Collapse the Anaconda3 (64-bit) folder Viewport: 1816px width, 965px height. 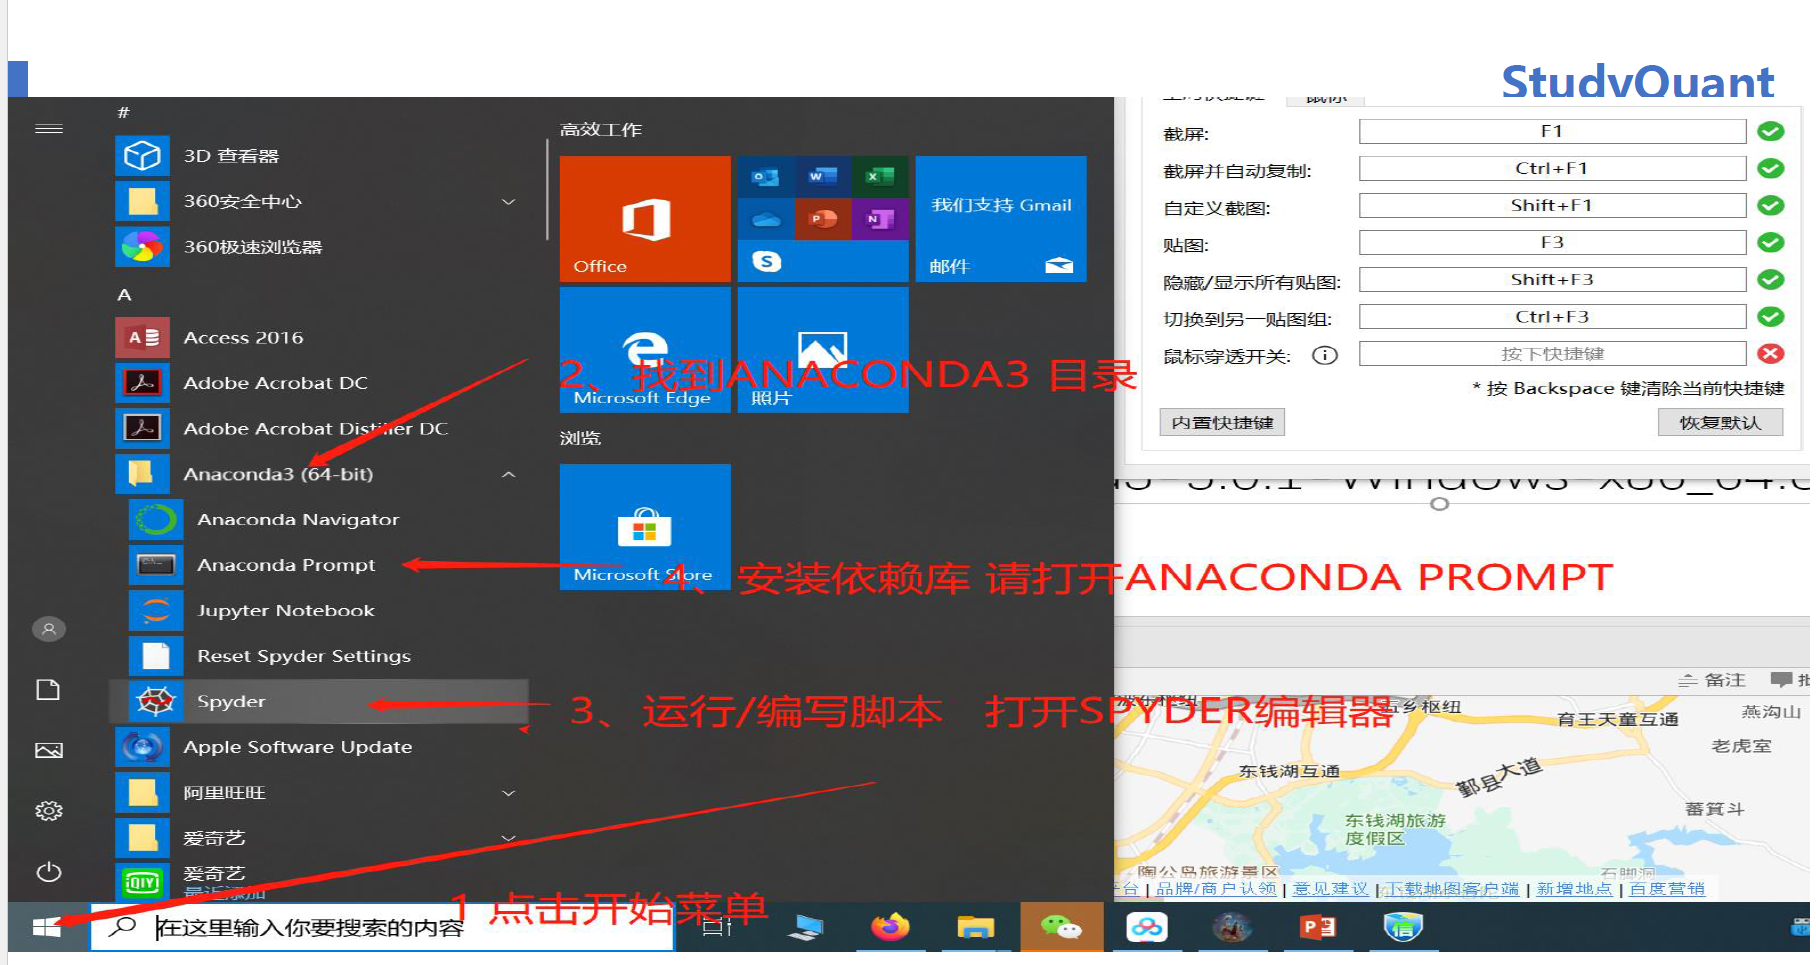point(508,474)
